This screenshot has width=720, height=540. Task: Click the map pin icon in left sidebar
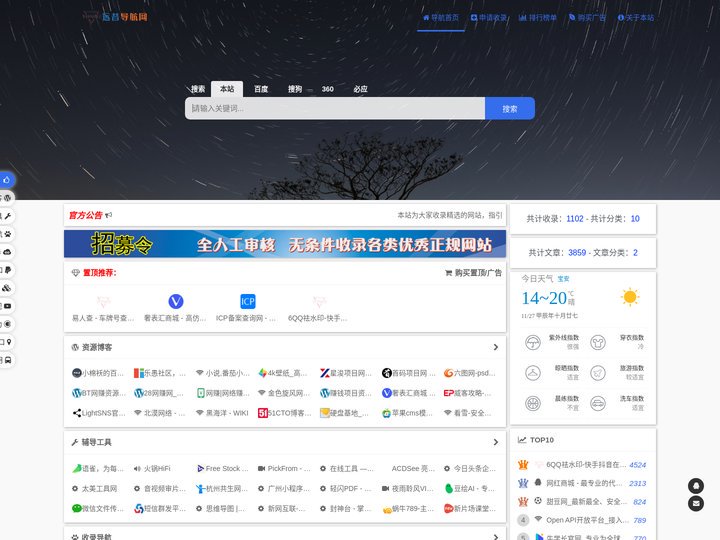coord(8,342)
